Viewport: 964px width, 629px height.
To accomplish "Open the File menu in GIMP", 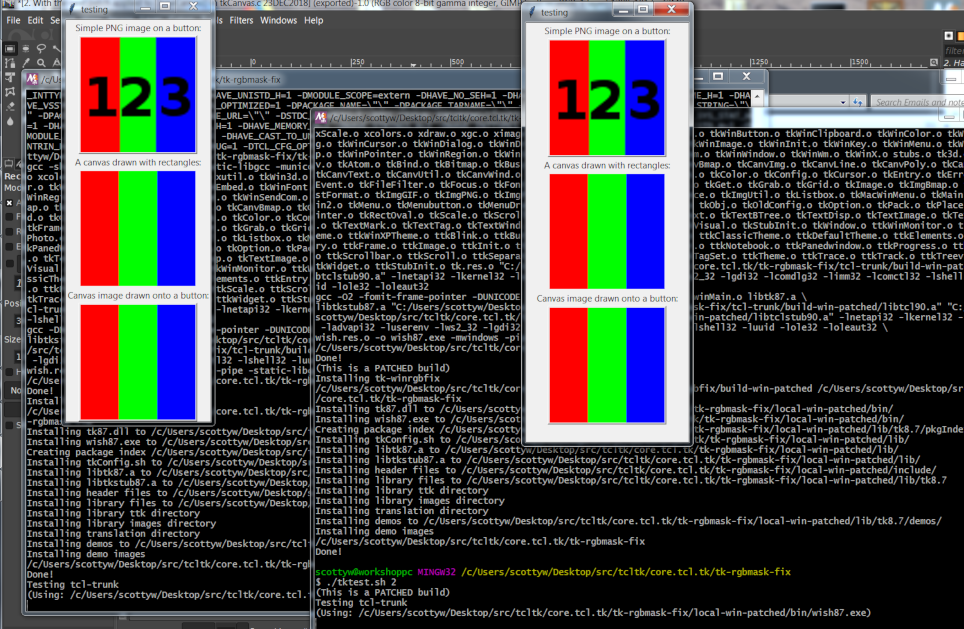I will 13,20.
